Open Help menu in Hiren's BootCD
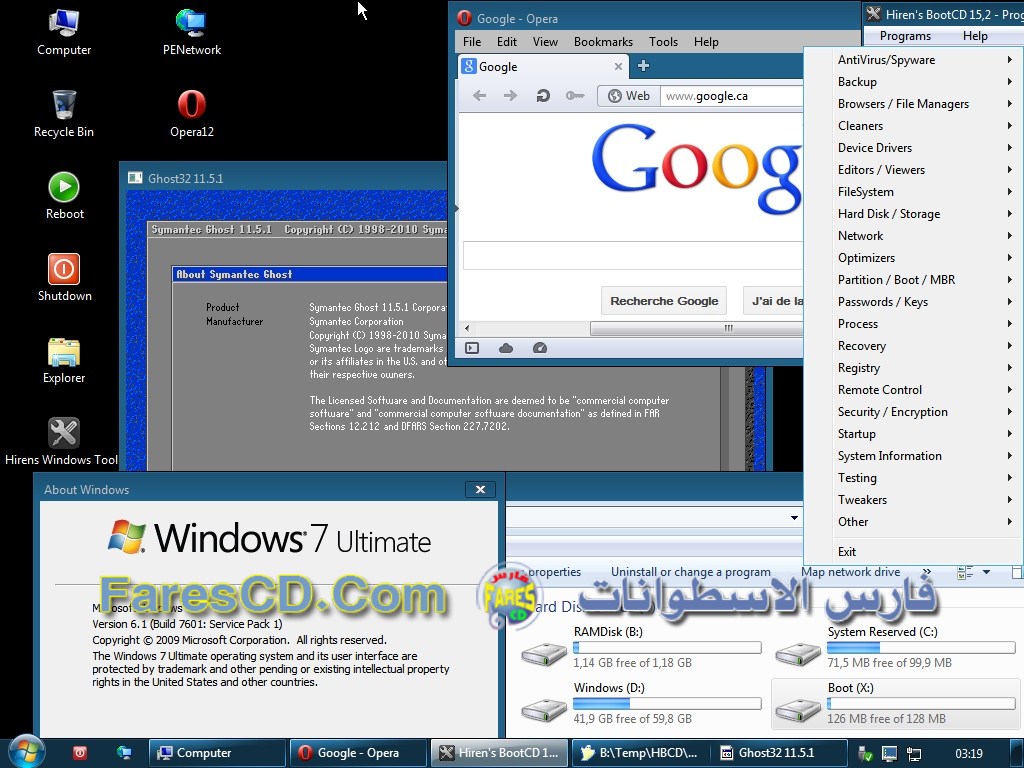 pos(975,36)
